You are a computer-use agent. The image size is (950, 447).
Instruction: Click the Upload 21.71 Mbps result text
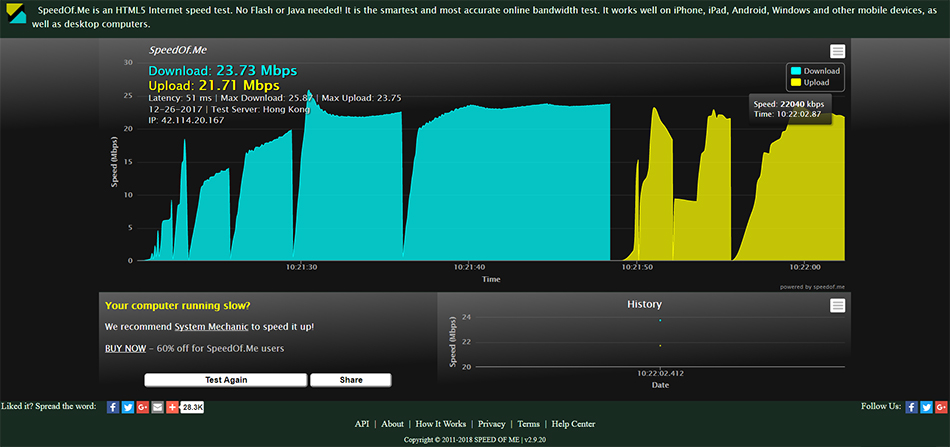pyautogui.click(x=214, y=85)
